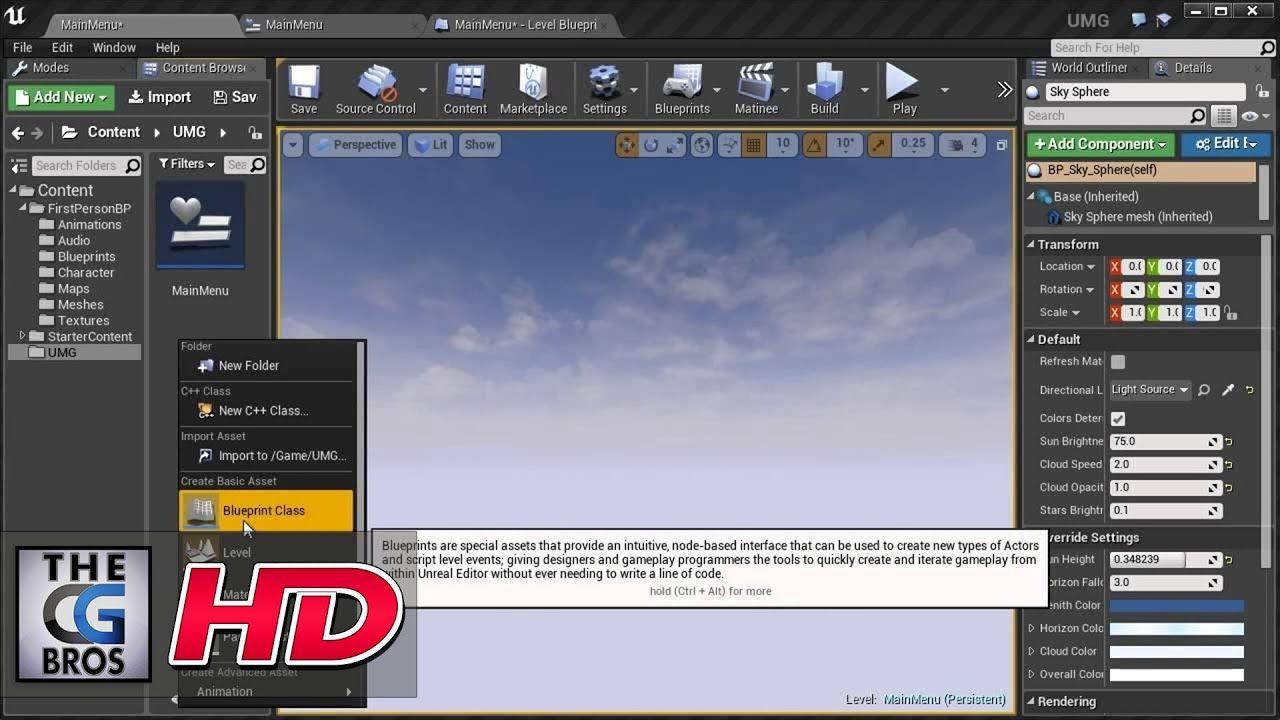The width and height of the screenshot is (1280, 720).
Task: Collapse the Transform section
Action: pyautogui.click(x=1031, y=244)
